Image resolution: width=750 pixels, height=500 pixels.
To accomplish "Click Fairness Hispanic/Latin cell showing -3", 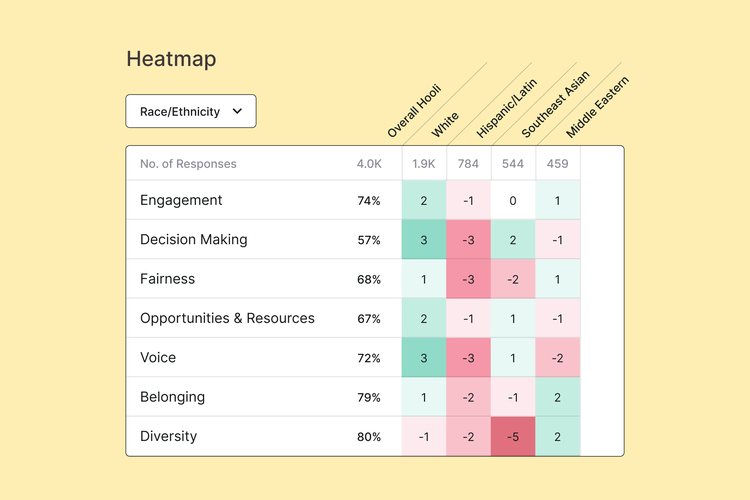I will click(468, 279).
